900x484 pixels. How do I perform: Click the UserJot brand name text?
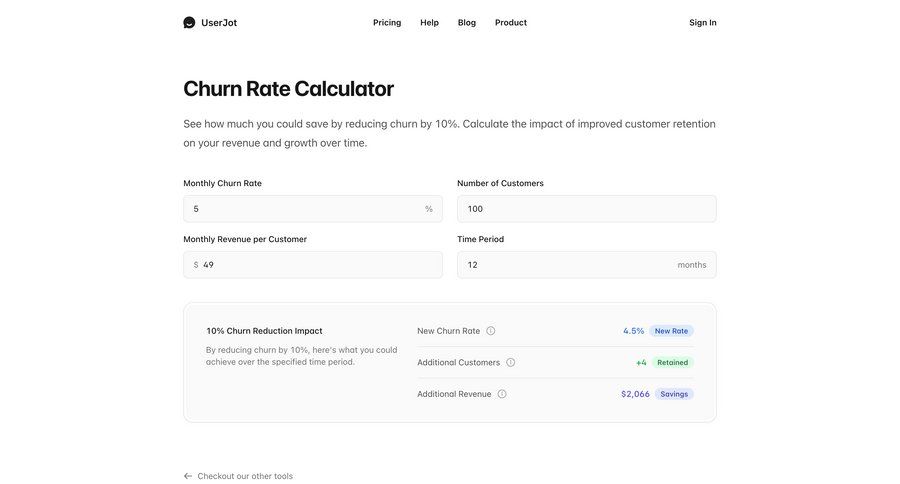[219, 22]
